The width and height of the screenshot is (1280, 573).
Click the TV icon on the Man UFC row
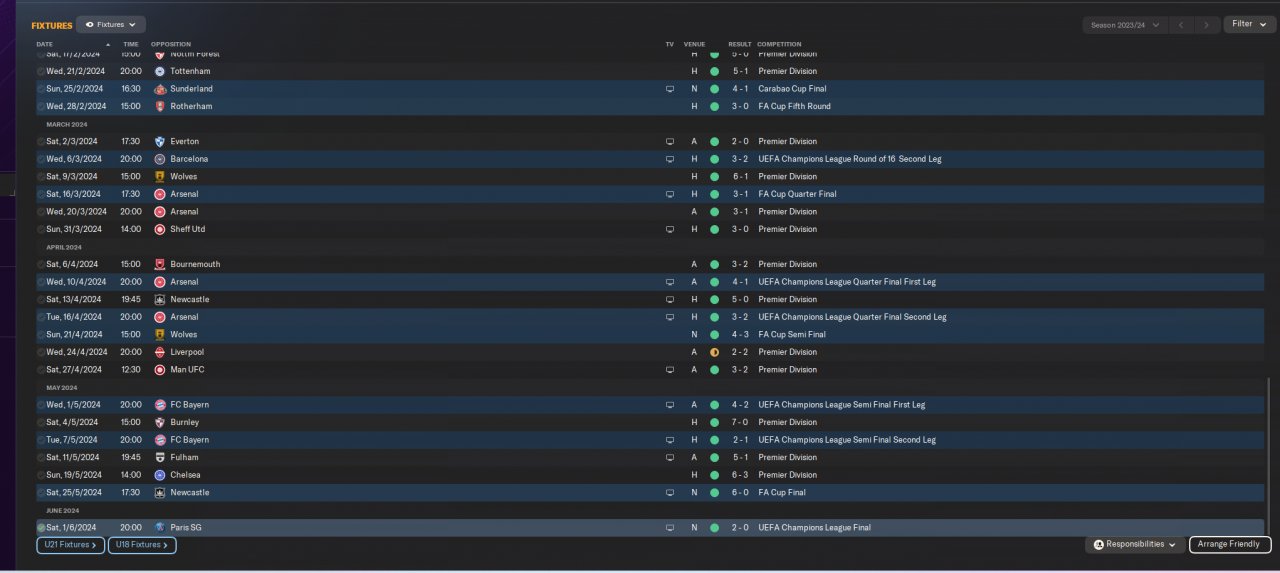coord(670,369)
